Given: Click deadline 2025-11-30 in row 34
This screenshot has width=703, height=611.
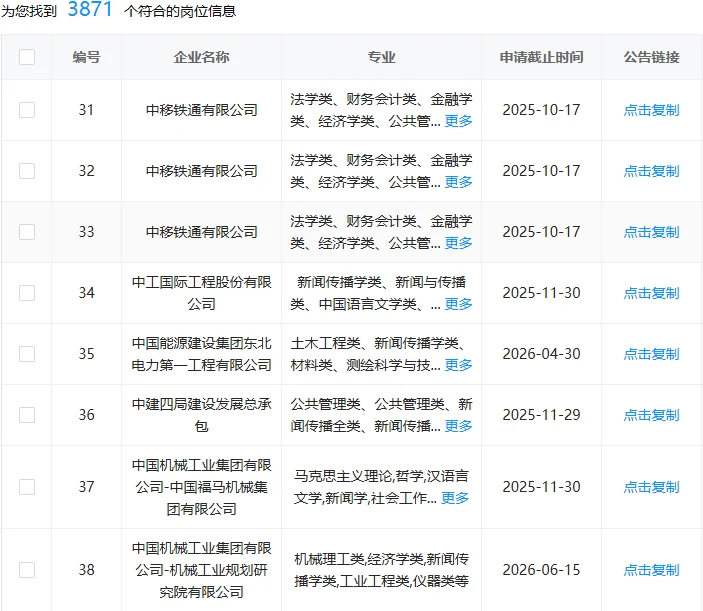Looking at the screenshot, I should click(x=542, y=293).
